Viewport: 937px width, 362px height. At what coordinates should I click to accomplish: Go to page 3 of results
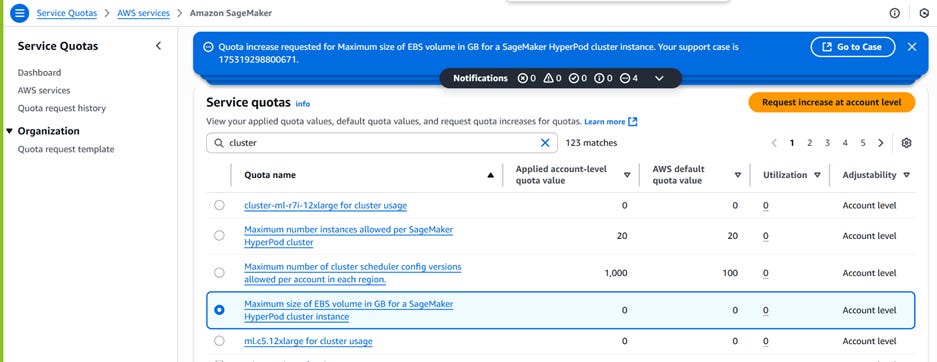(x=827, y=143)
